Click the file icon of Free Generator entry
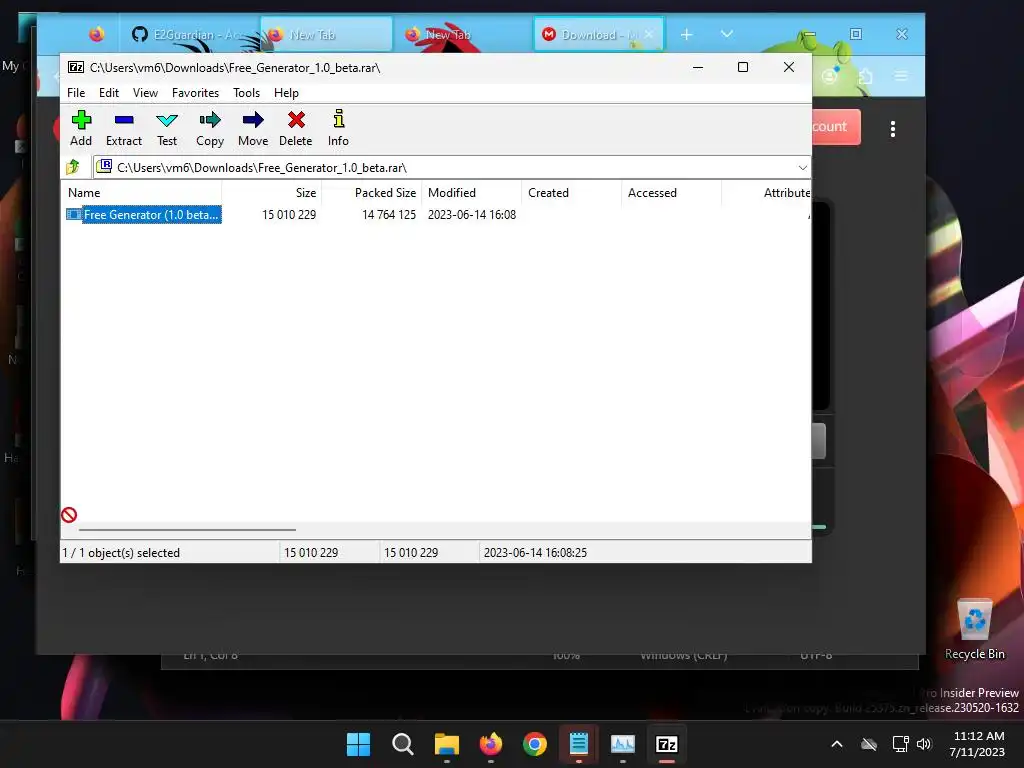 74,214
